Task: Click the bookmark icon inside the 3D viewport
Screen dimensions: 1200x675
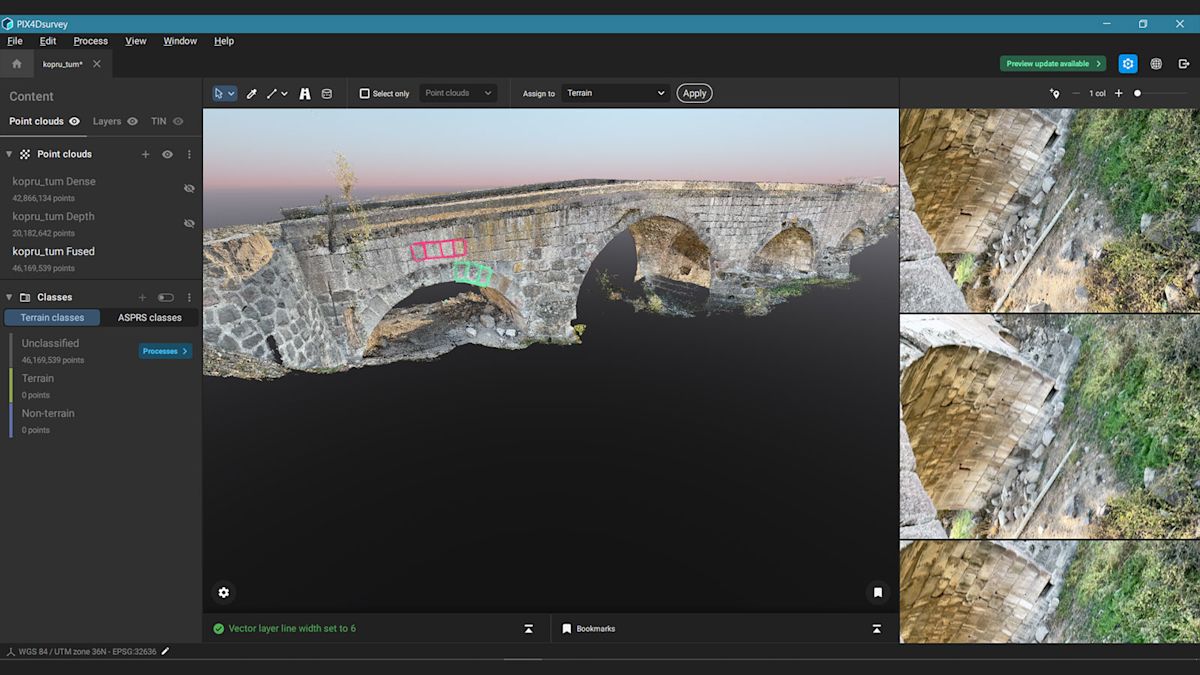Action: (877, 592)
